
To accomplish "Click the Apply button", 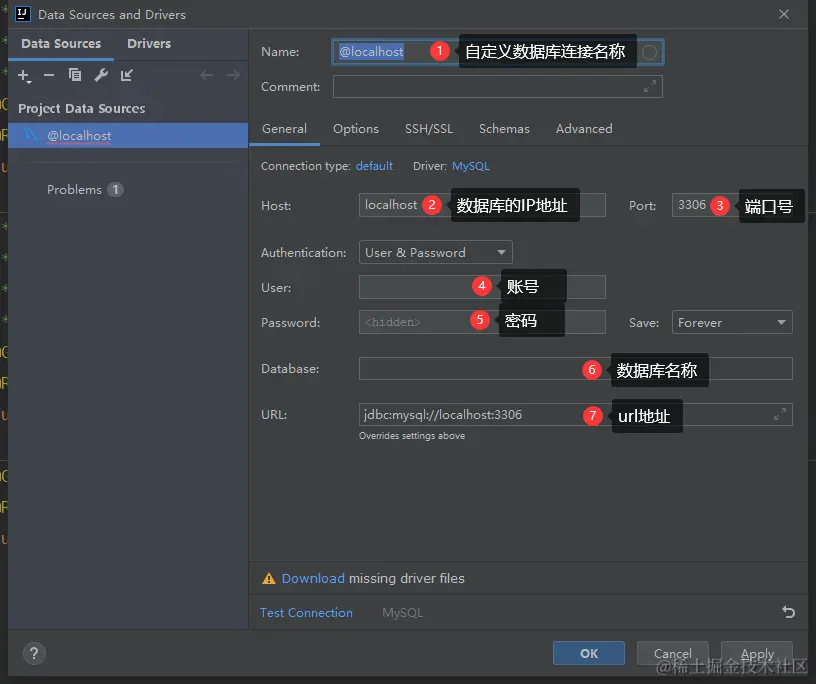I will pos(757,653).
